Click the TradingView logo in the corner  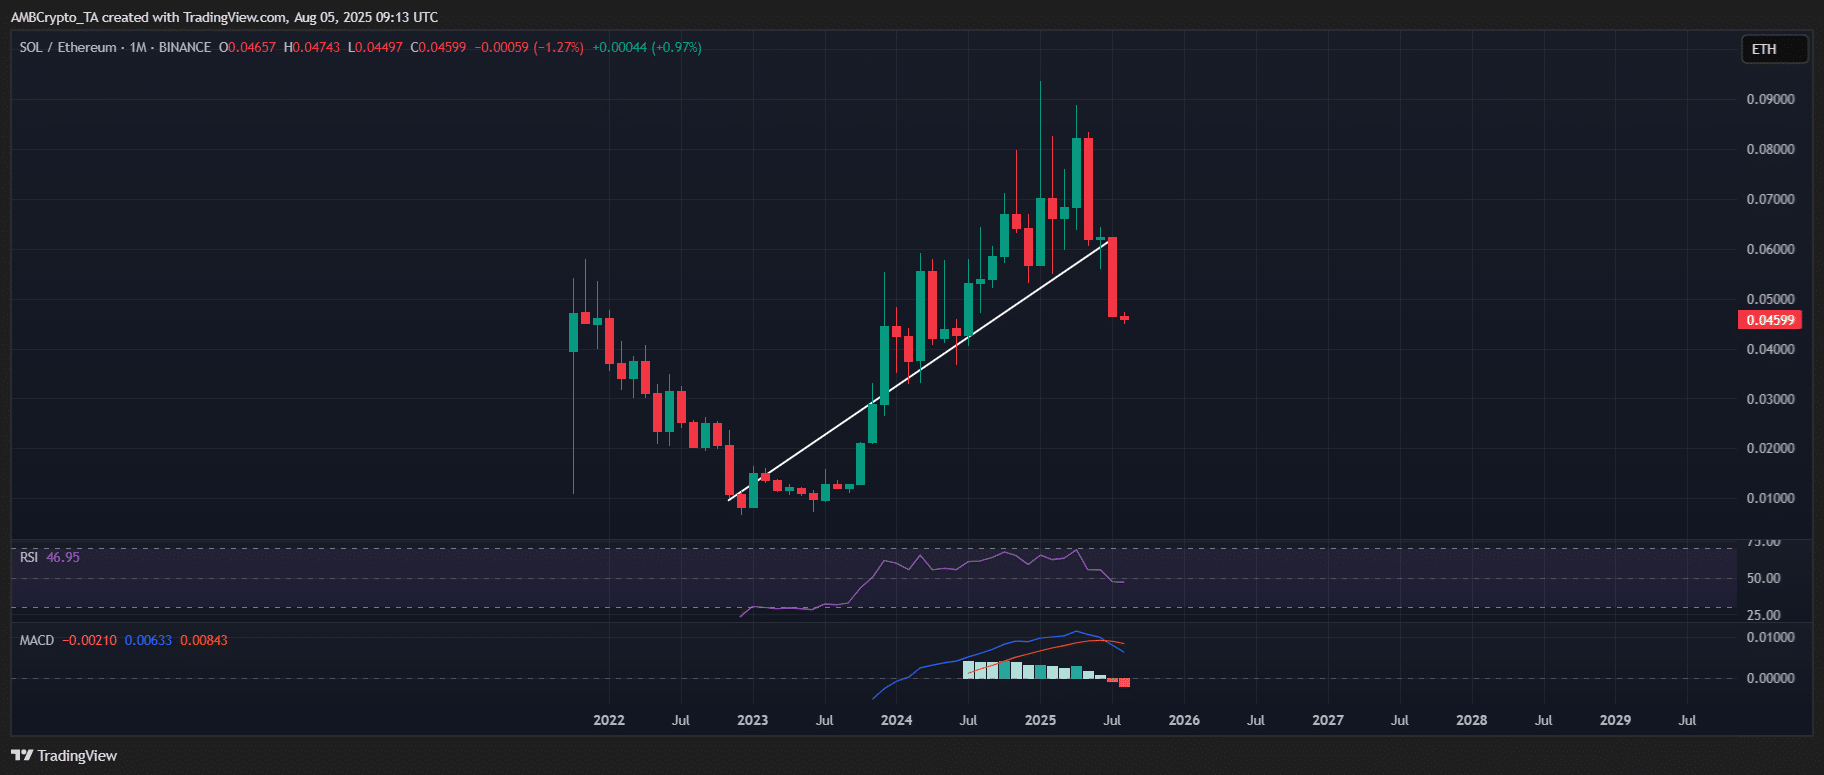pyautogui.click(x=64, y=756)
